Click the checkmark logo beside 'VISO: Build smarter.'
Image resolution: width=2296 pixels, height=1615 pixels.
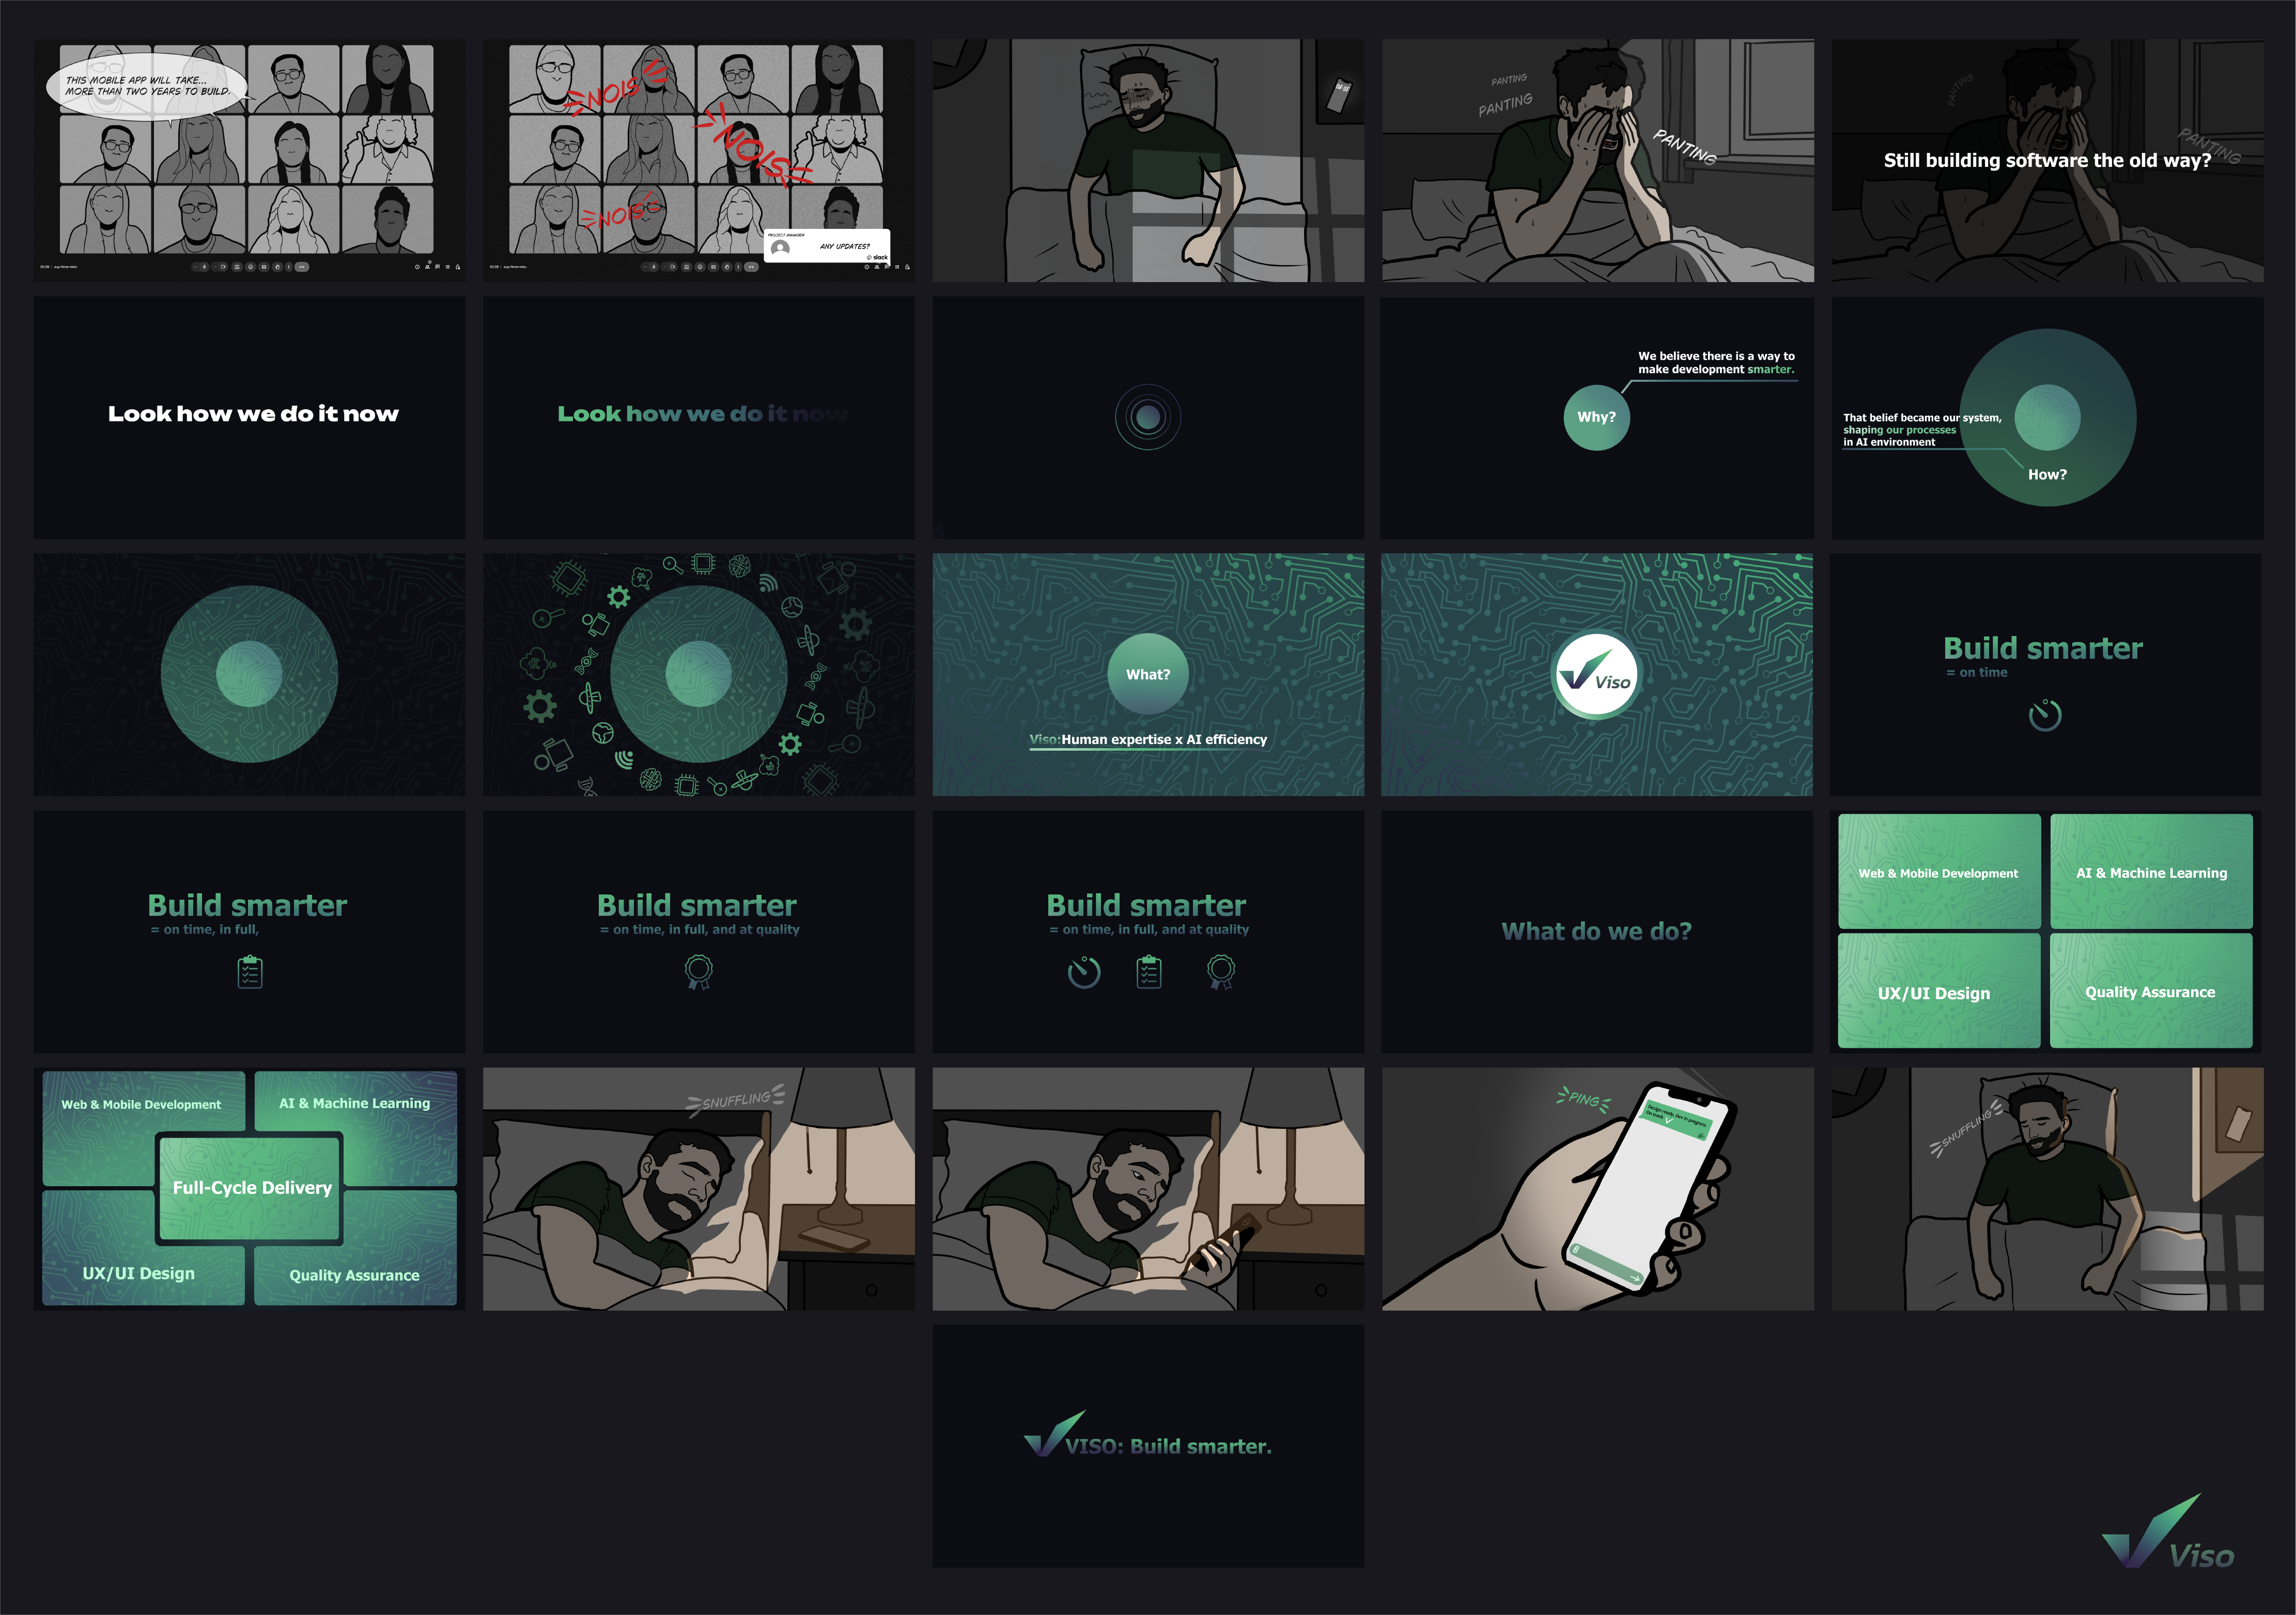coord(1053,1434)
